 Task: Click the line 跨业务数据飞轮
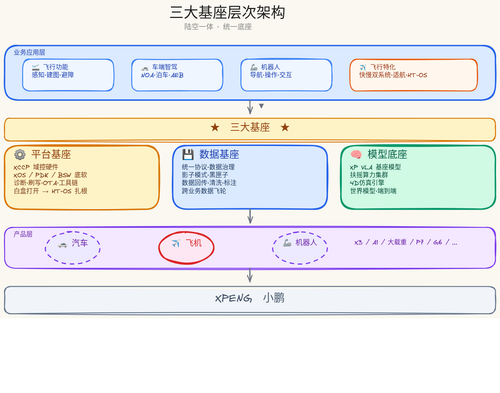coord(204,191)
